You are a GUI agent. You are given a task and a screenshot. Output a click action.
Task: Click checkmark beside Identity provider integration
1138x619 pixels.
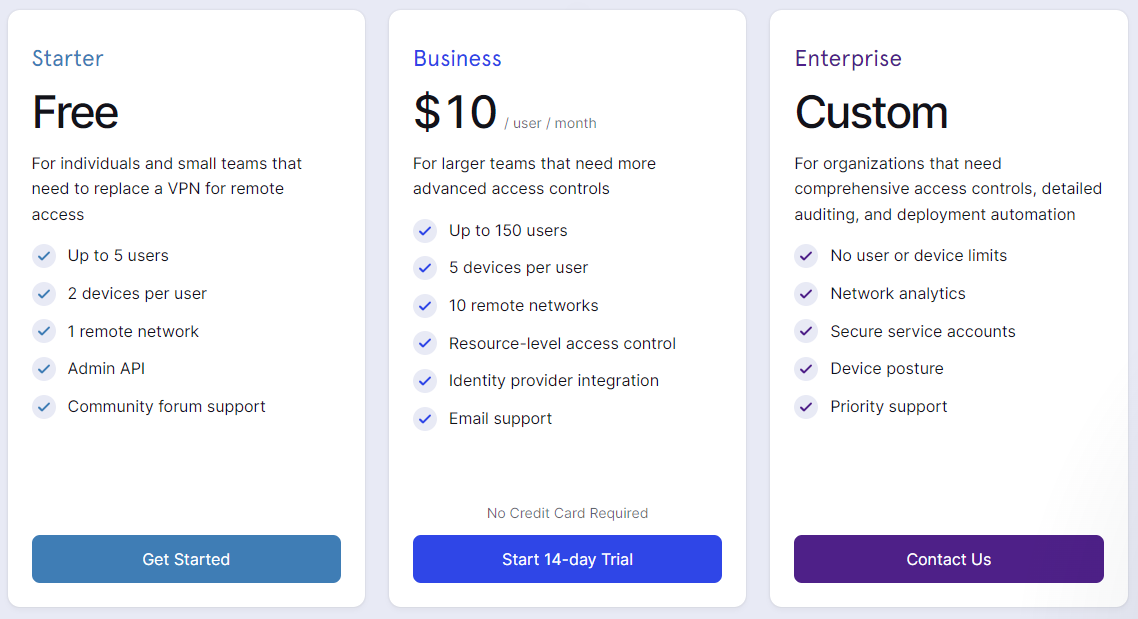pyautogui.click(x=425, y=381)
